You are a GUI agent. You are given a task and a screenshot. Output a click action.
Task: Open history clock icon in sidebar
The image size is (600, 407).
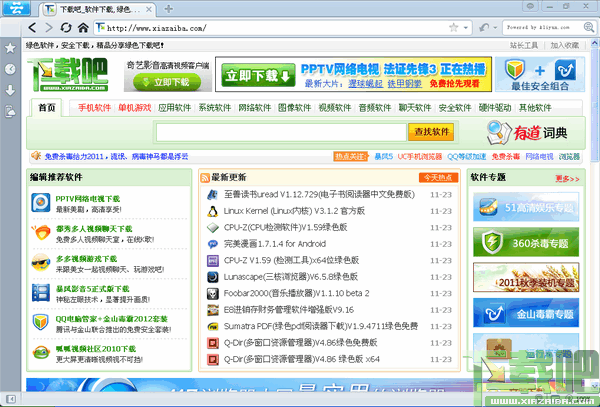[10, 69]
